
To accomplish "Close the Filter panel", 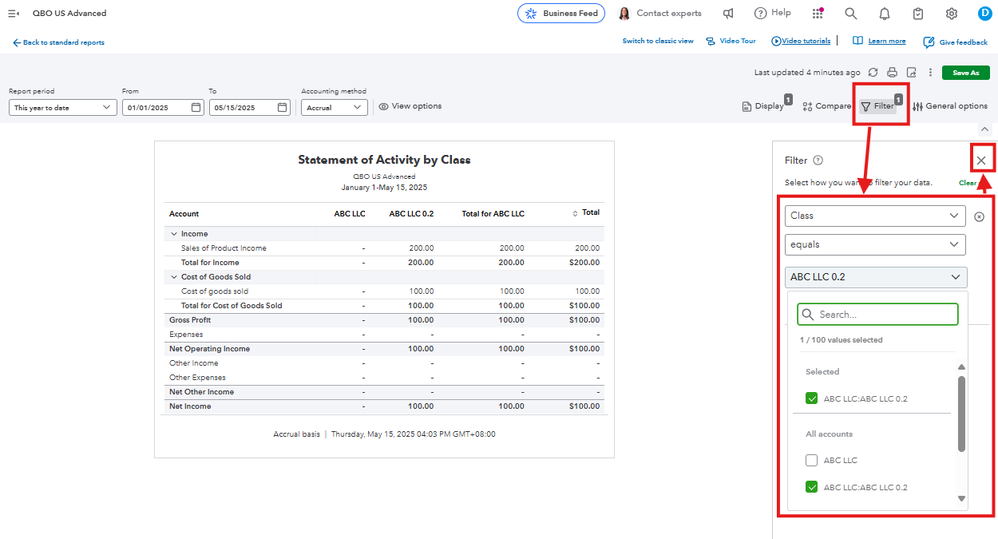I will [981, 161].
